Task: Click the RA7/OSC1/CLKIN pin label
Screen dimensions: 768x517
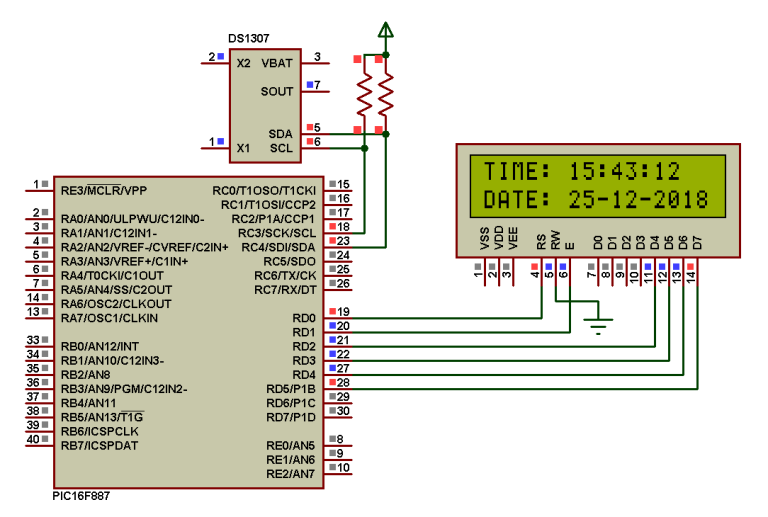Action: coord(109,318)
